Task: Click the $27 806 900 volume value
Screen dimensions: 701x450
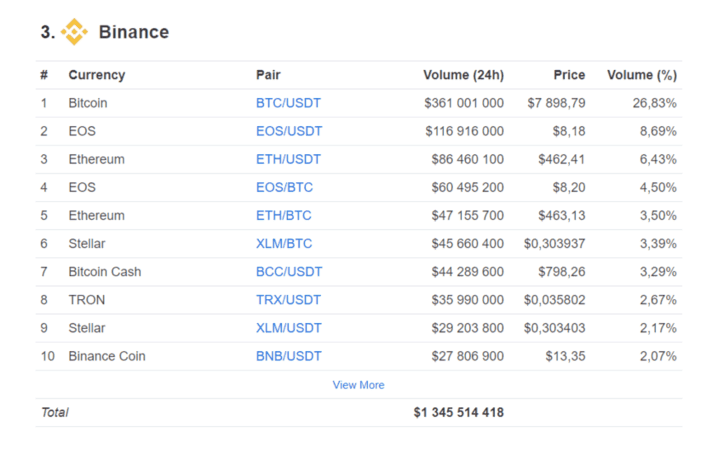Action: pos(468,356)
